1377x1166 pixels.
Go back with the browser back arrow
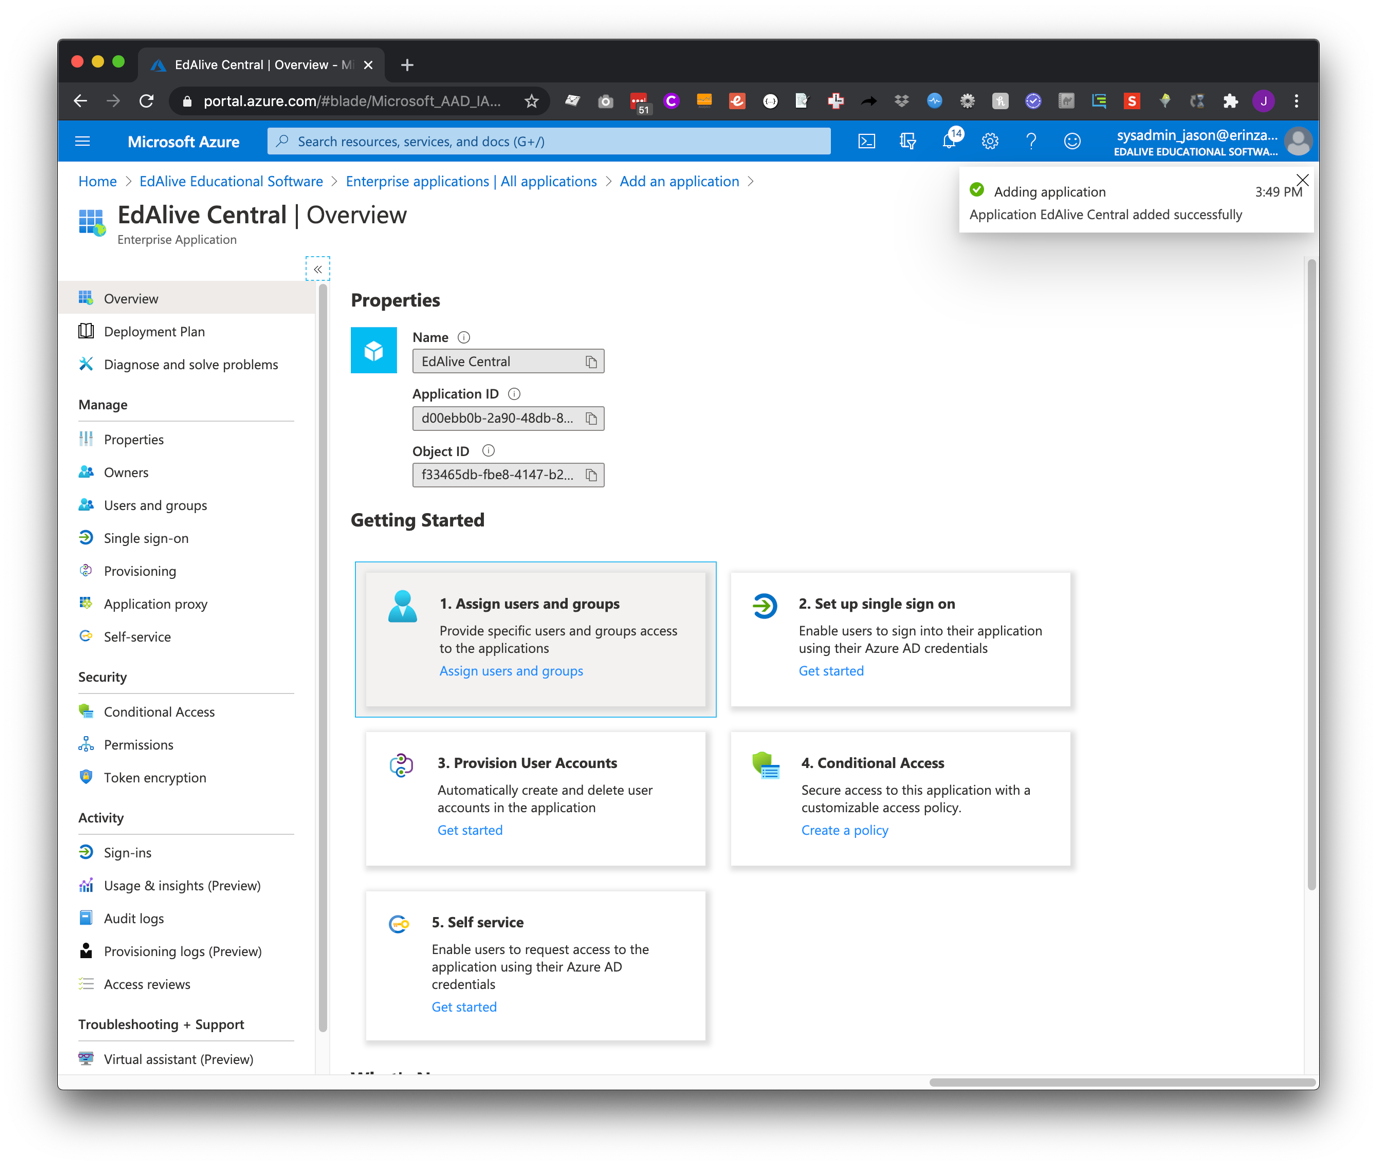(80, 101)
